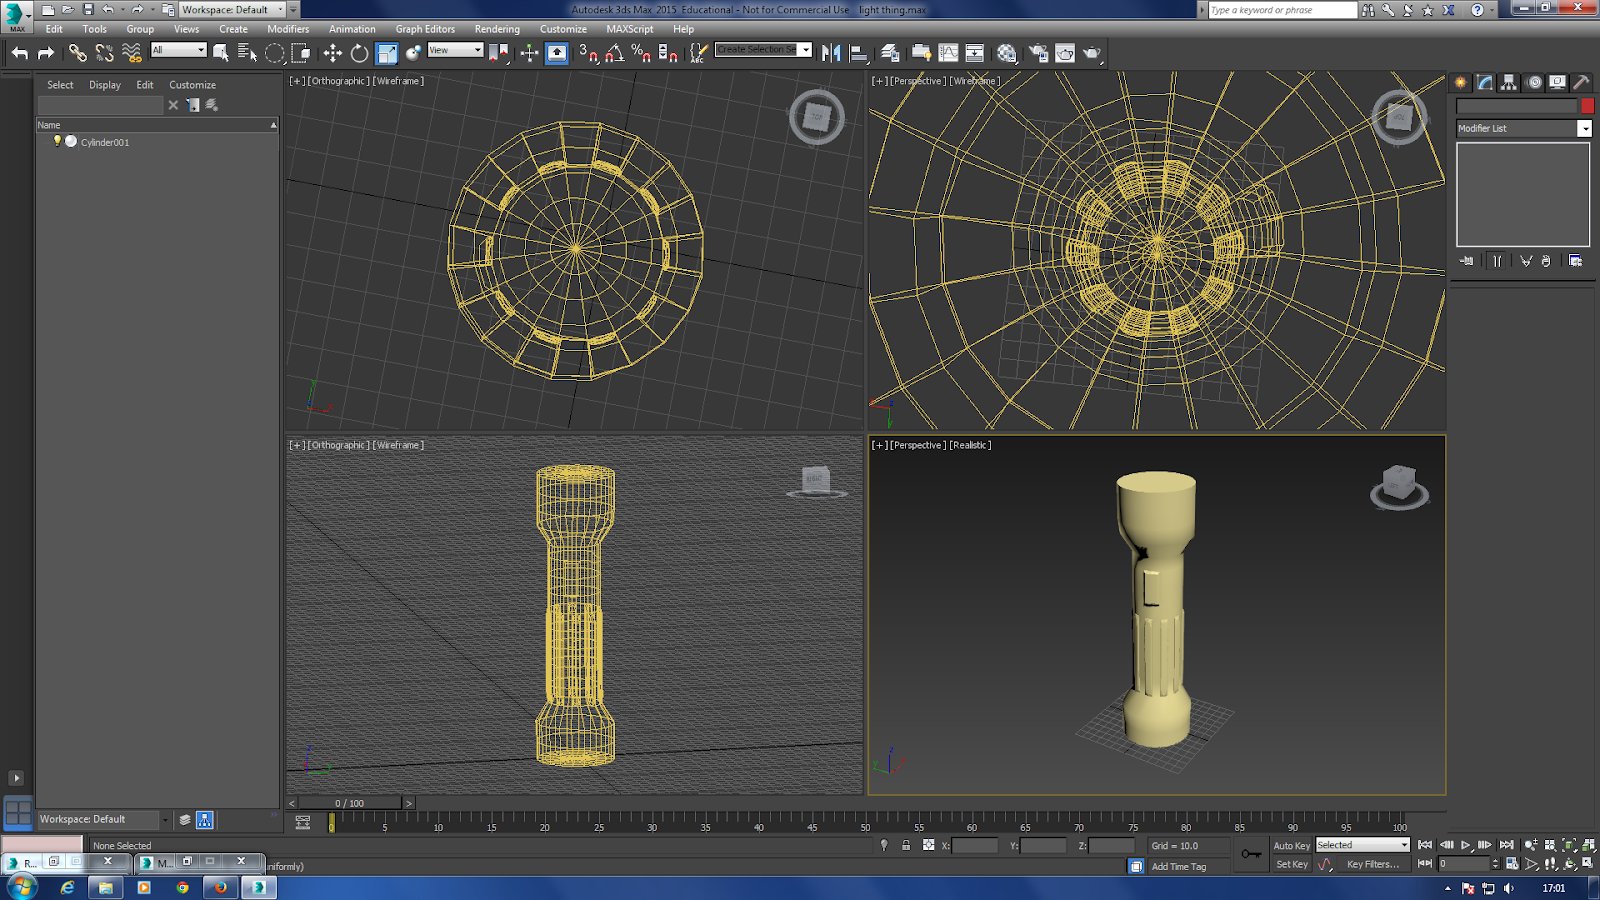Click the Key Filters... button
This screenshot has height=900, width=1600.
(1372, 864)
